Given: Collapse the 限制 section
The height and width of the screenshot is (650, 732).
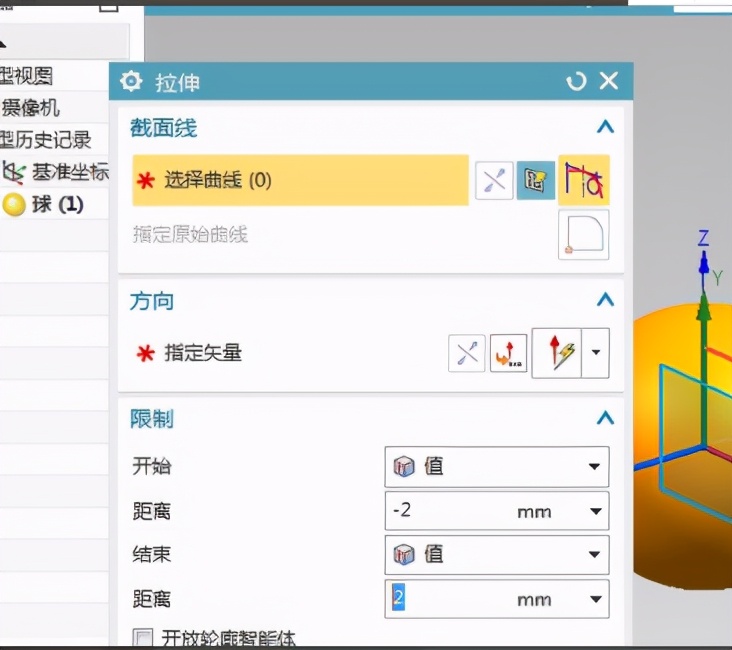Looking at the screenshot, I should click(605, 417).
